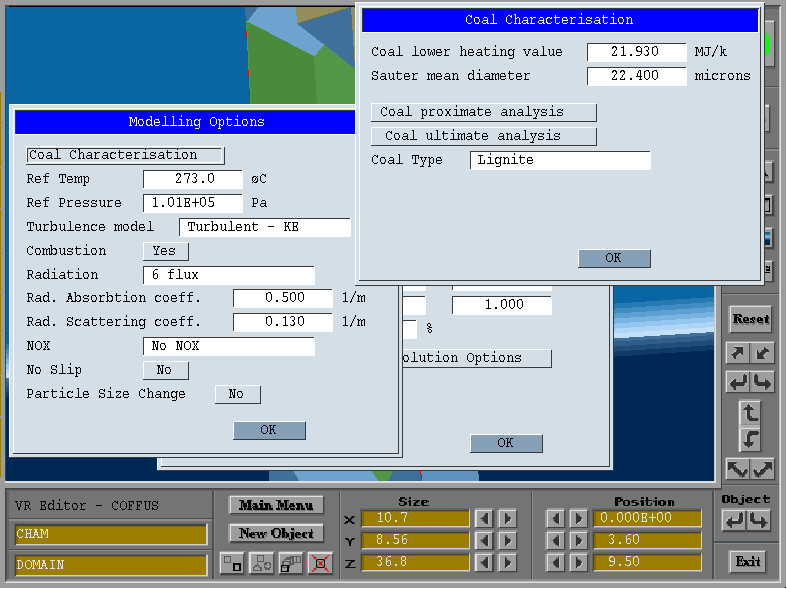Toggle the Particle Size Change option
This screenshot has width=787, height=589.
coord(237,394)
